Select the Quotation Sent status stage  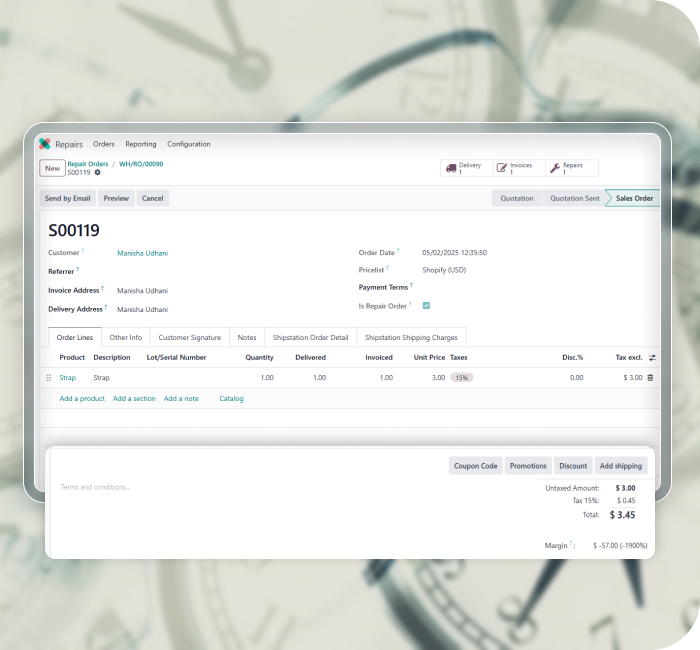point(575,198)
